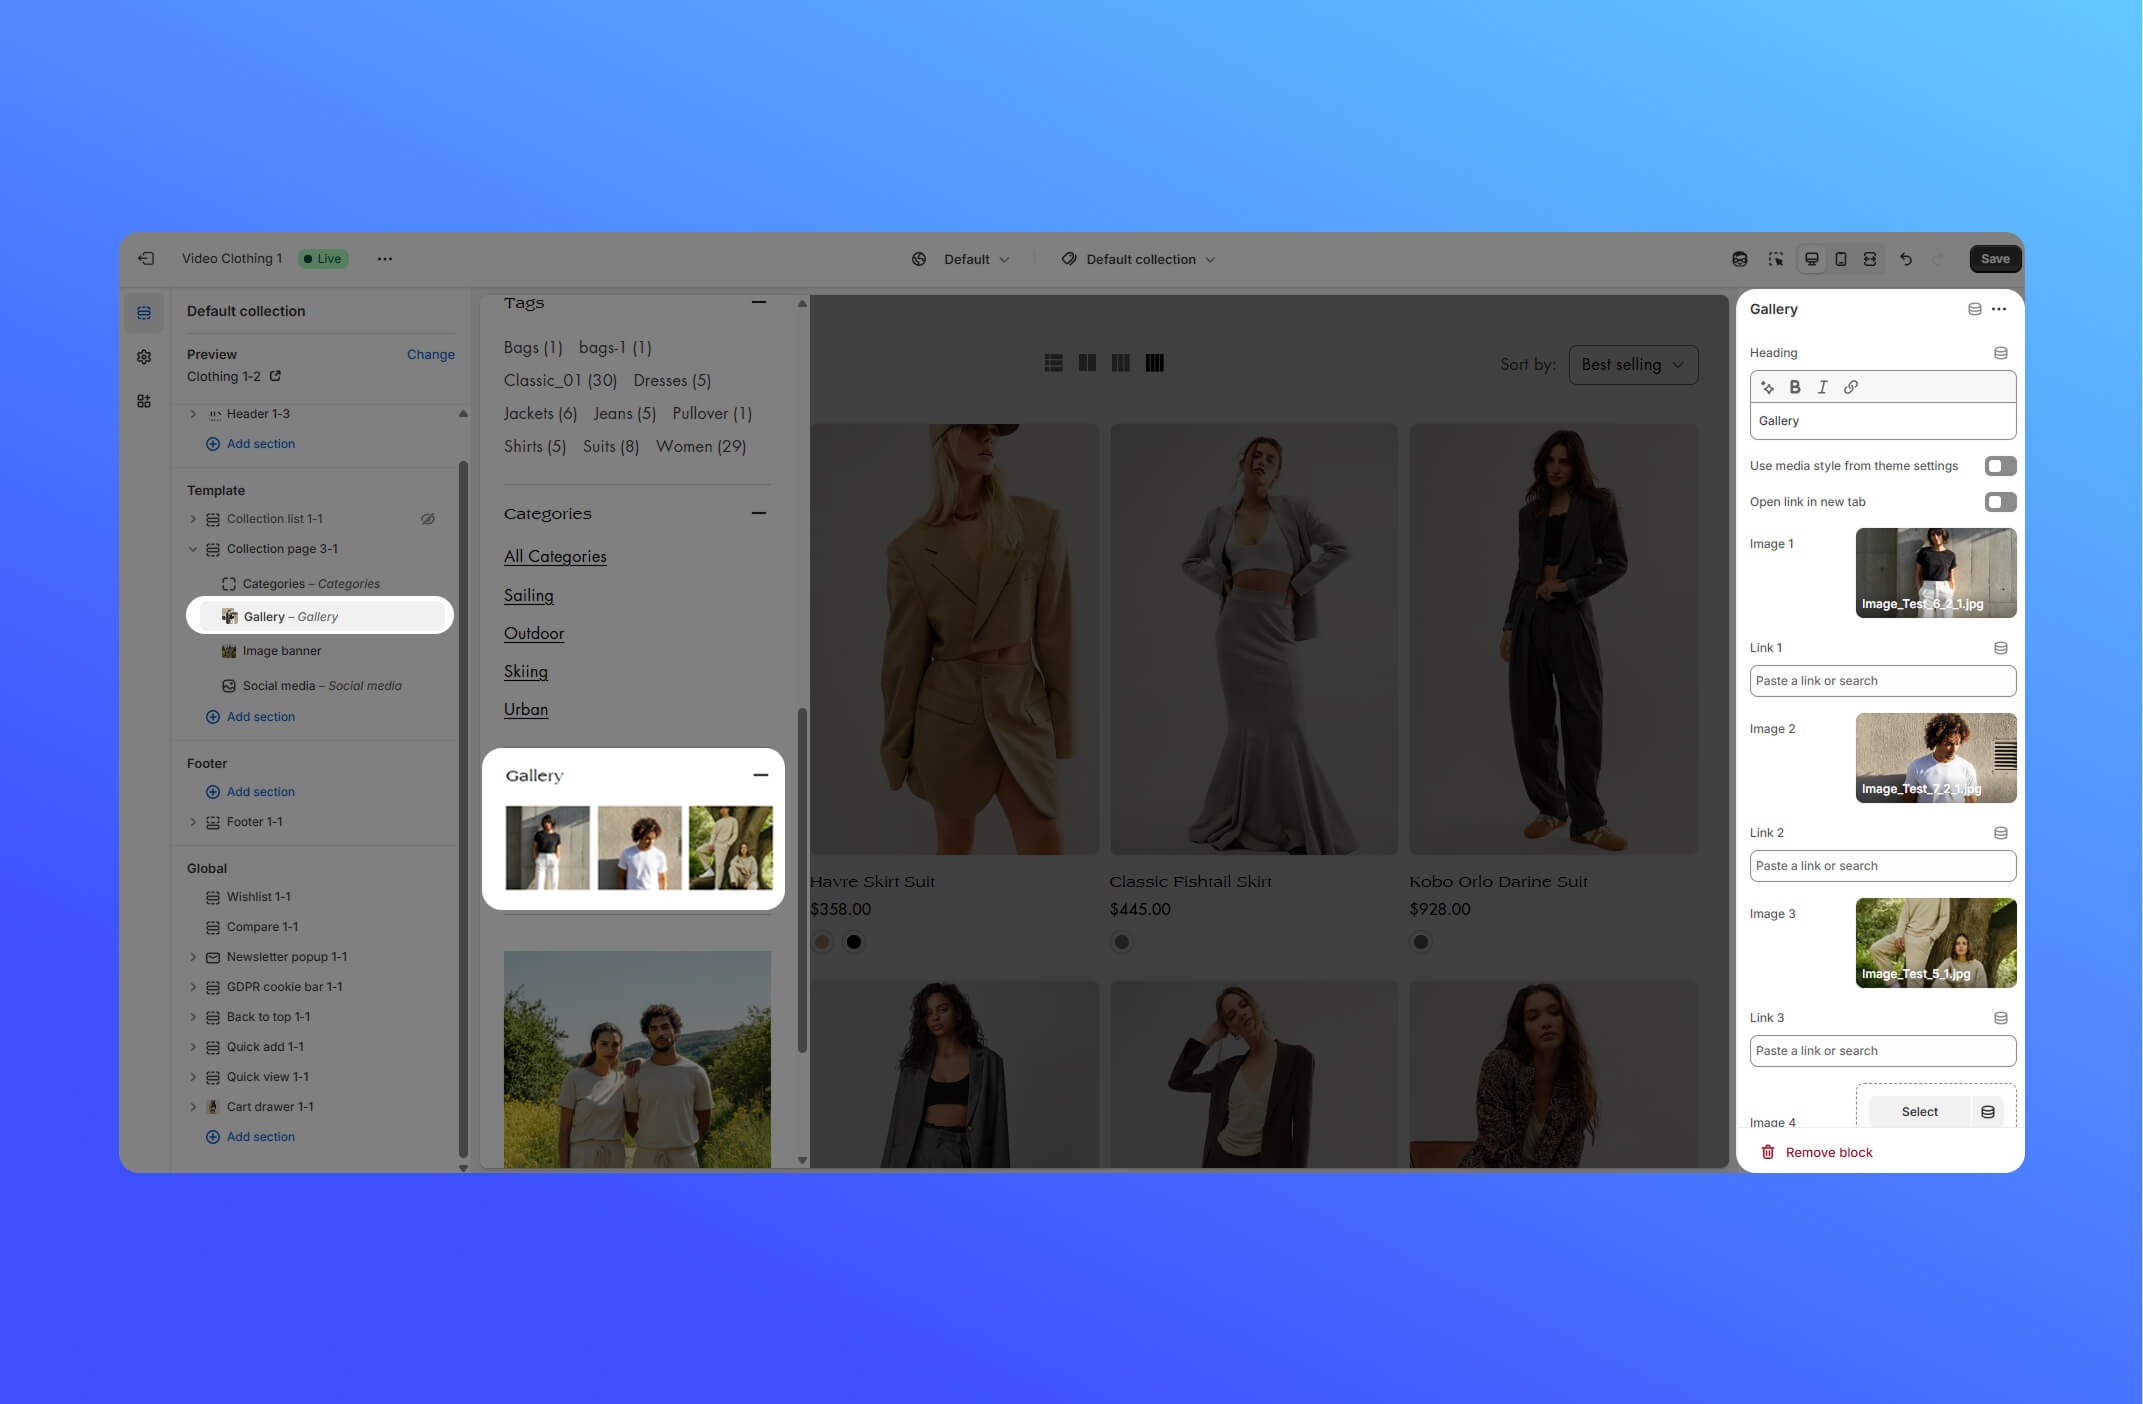
Task: Click dynamic source icon for Link 2
Action: (x=2000, y=833)
